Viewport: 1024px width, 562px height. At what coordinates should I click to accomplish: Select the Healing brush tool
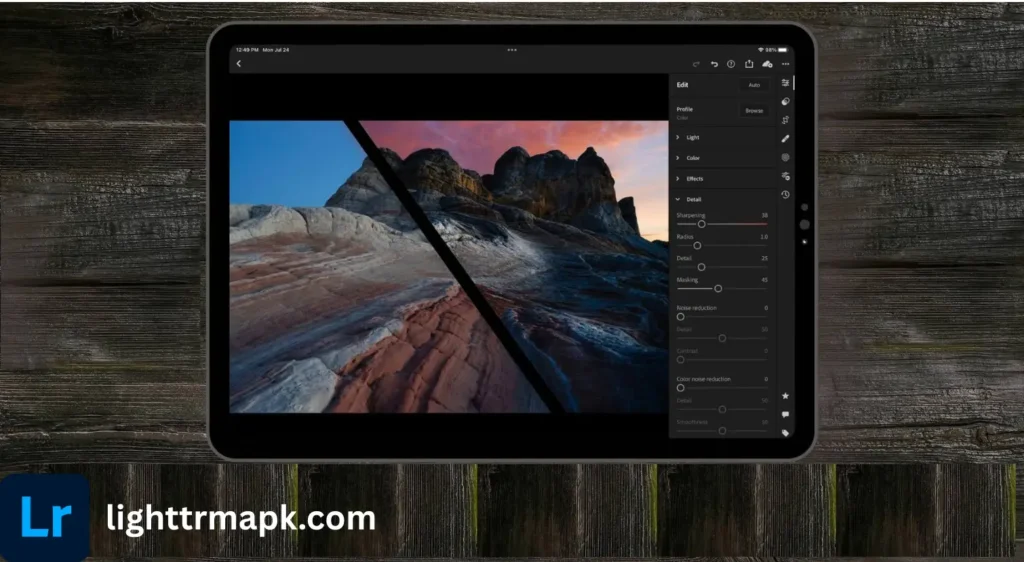786,138
